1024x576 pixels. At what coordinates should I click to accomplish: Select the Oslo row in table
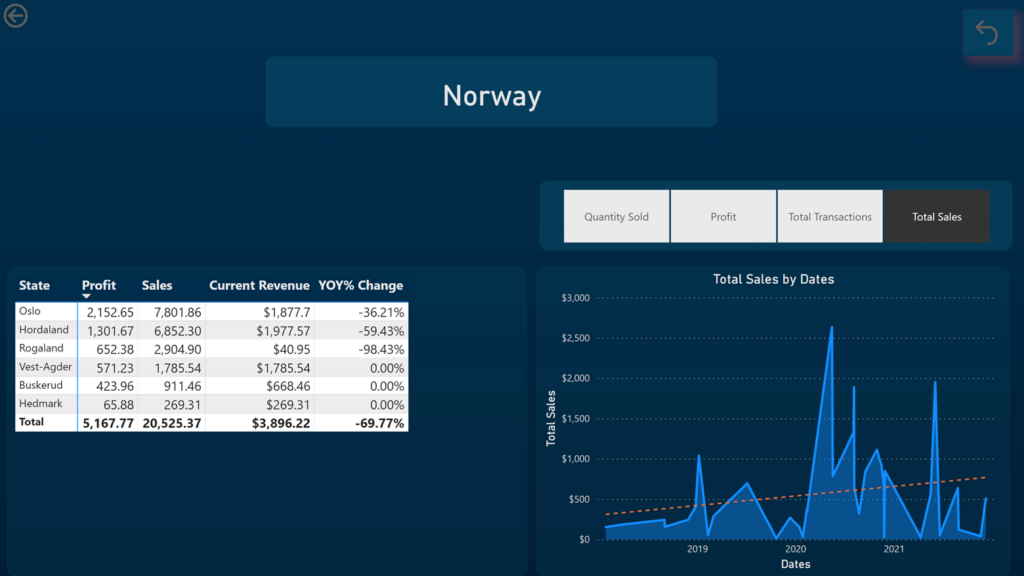[30, 311]
